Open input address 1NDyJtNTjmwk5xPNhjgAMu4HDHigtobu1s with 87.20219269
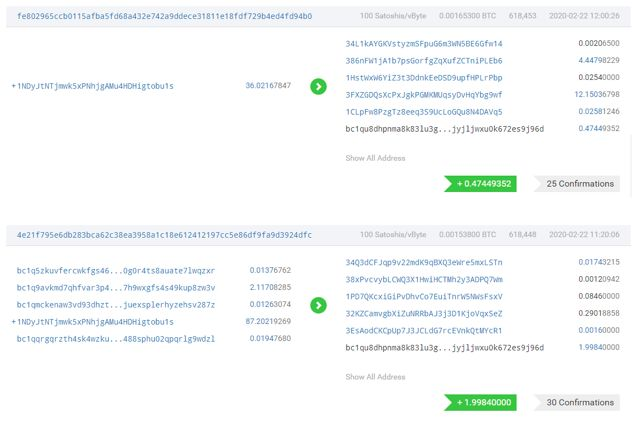Viewport: 637px width, 427px height. pyautogui.click(x=95, y=322)
